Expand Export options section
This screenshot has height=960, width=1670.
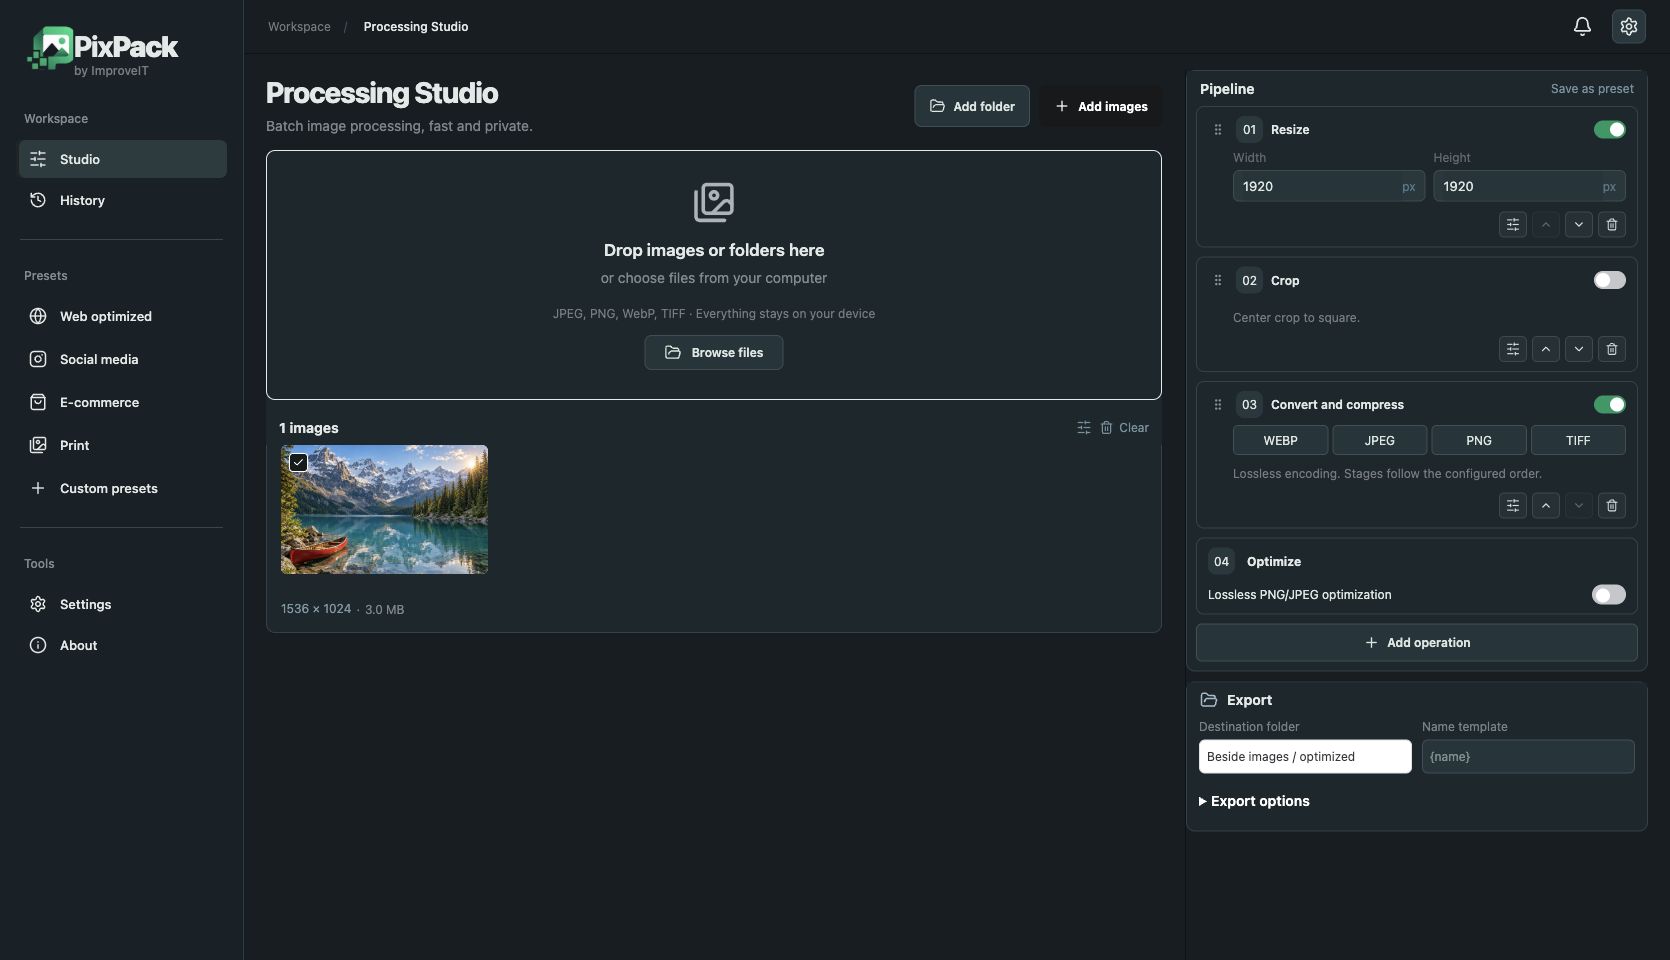coord(1254,801)
